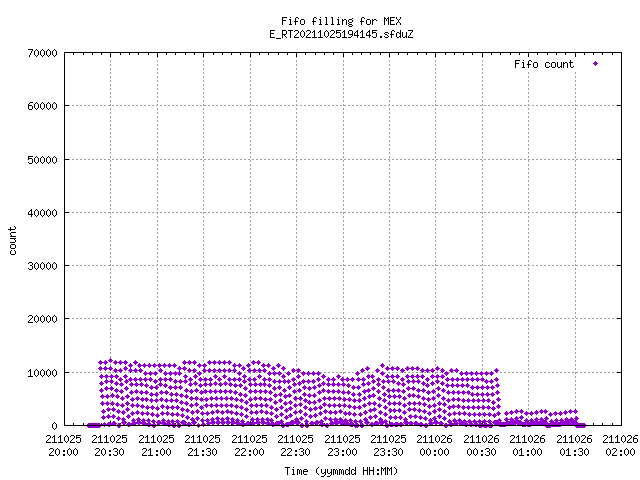Click the x-axis tick 211026 02:00
This screenshot has height=480, width=640.
click(620, 446)
